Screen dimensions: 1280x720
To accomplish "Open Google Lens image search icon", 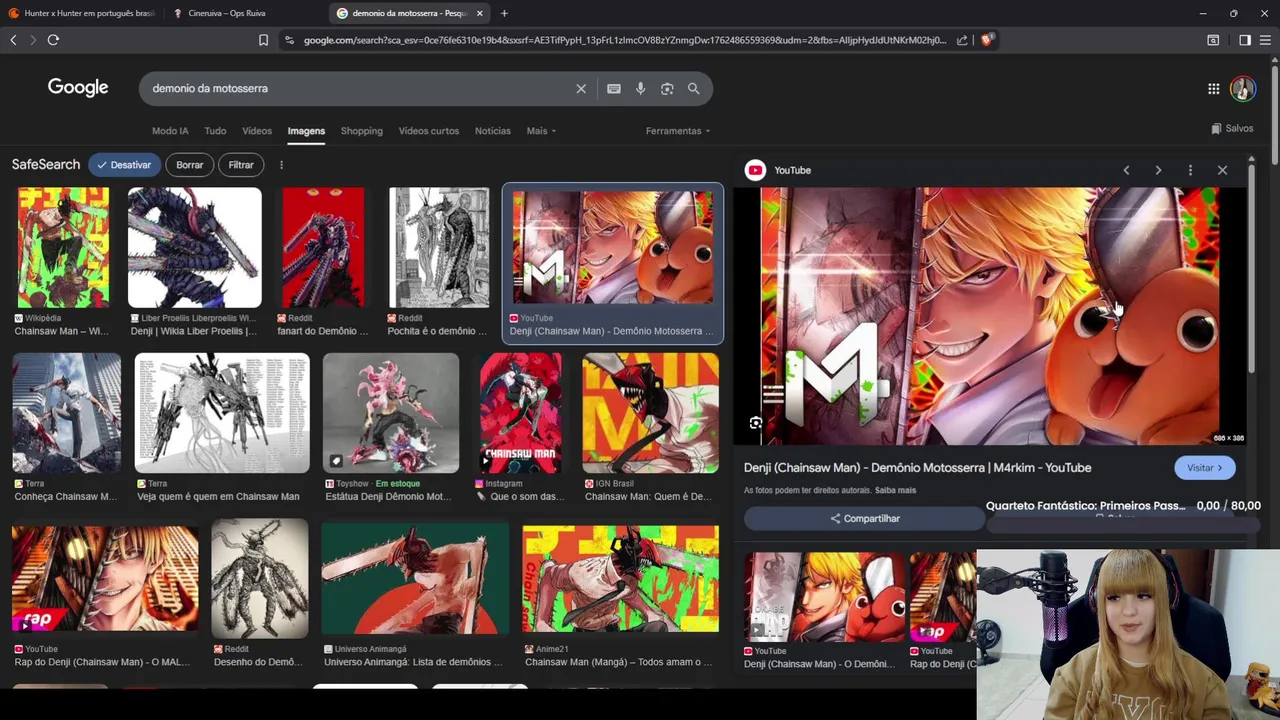I will click(667, 88).
